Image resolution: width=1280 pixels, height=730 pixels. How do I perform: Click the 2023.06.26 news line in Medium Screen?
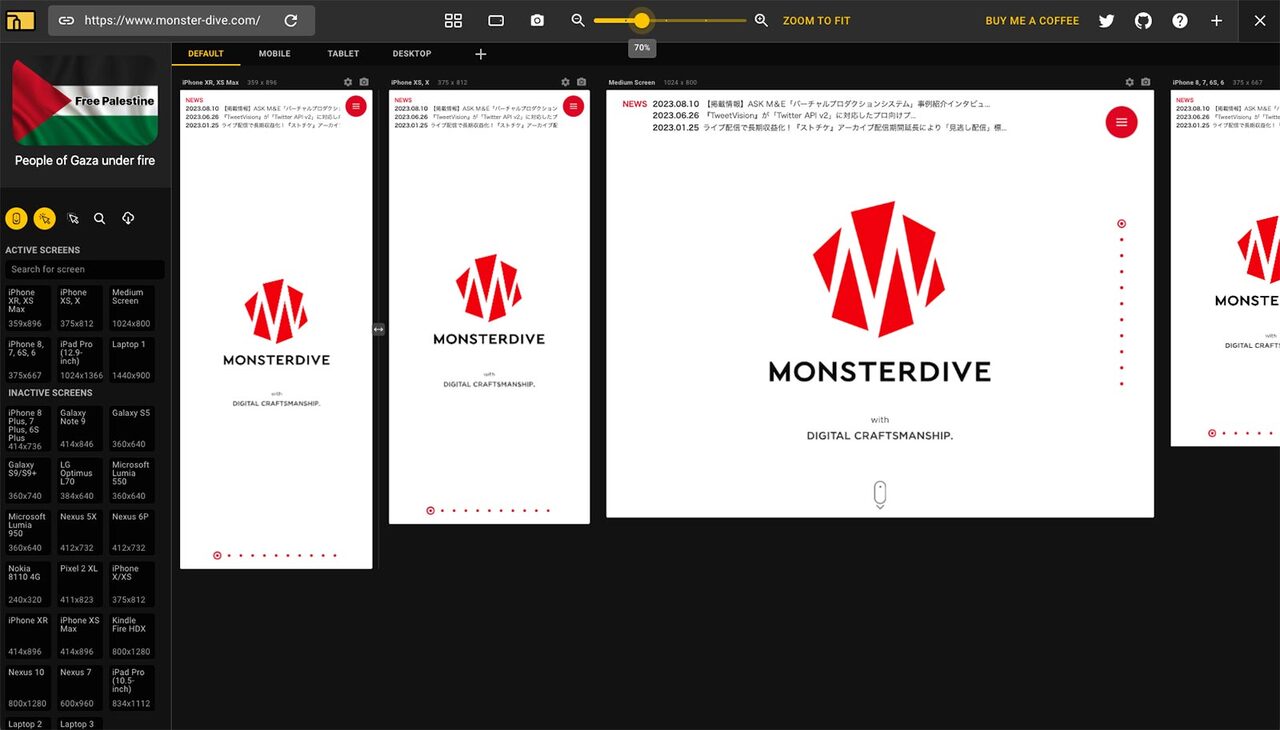click(784, 116)
